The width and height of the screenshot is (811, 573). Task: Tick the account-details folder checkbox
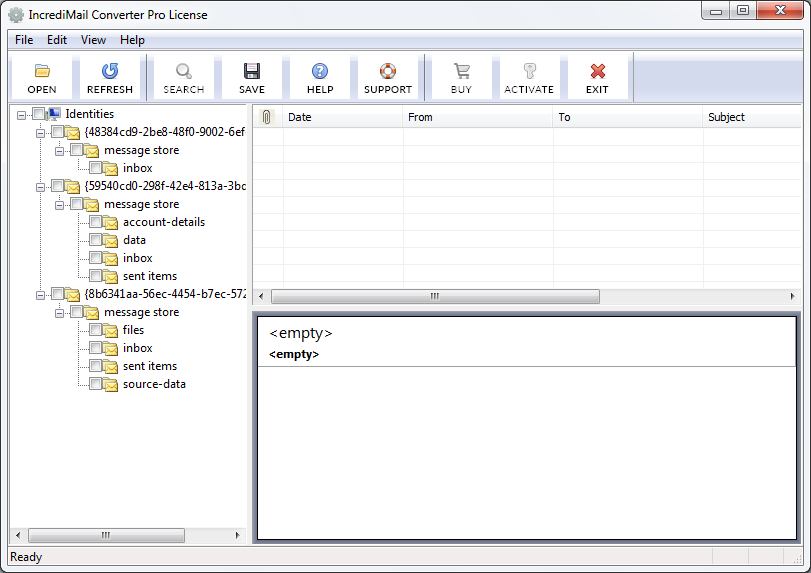point(95,221)
